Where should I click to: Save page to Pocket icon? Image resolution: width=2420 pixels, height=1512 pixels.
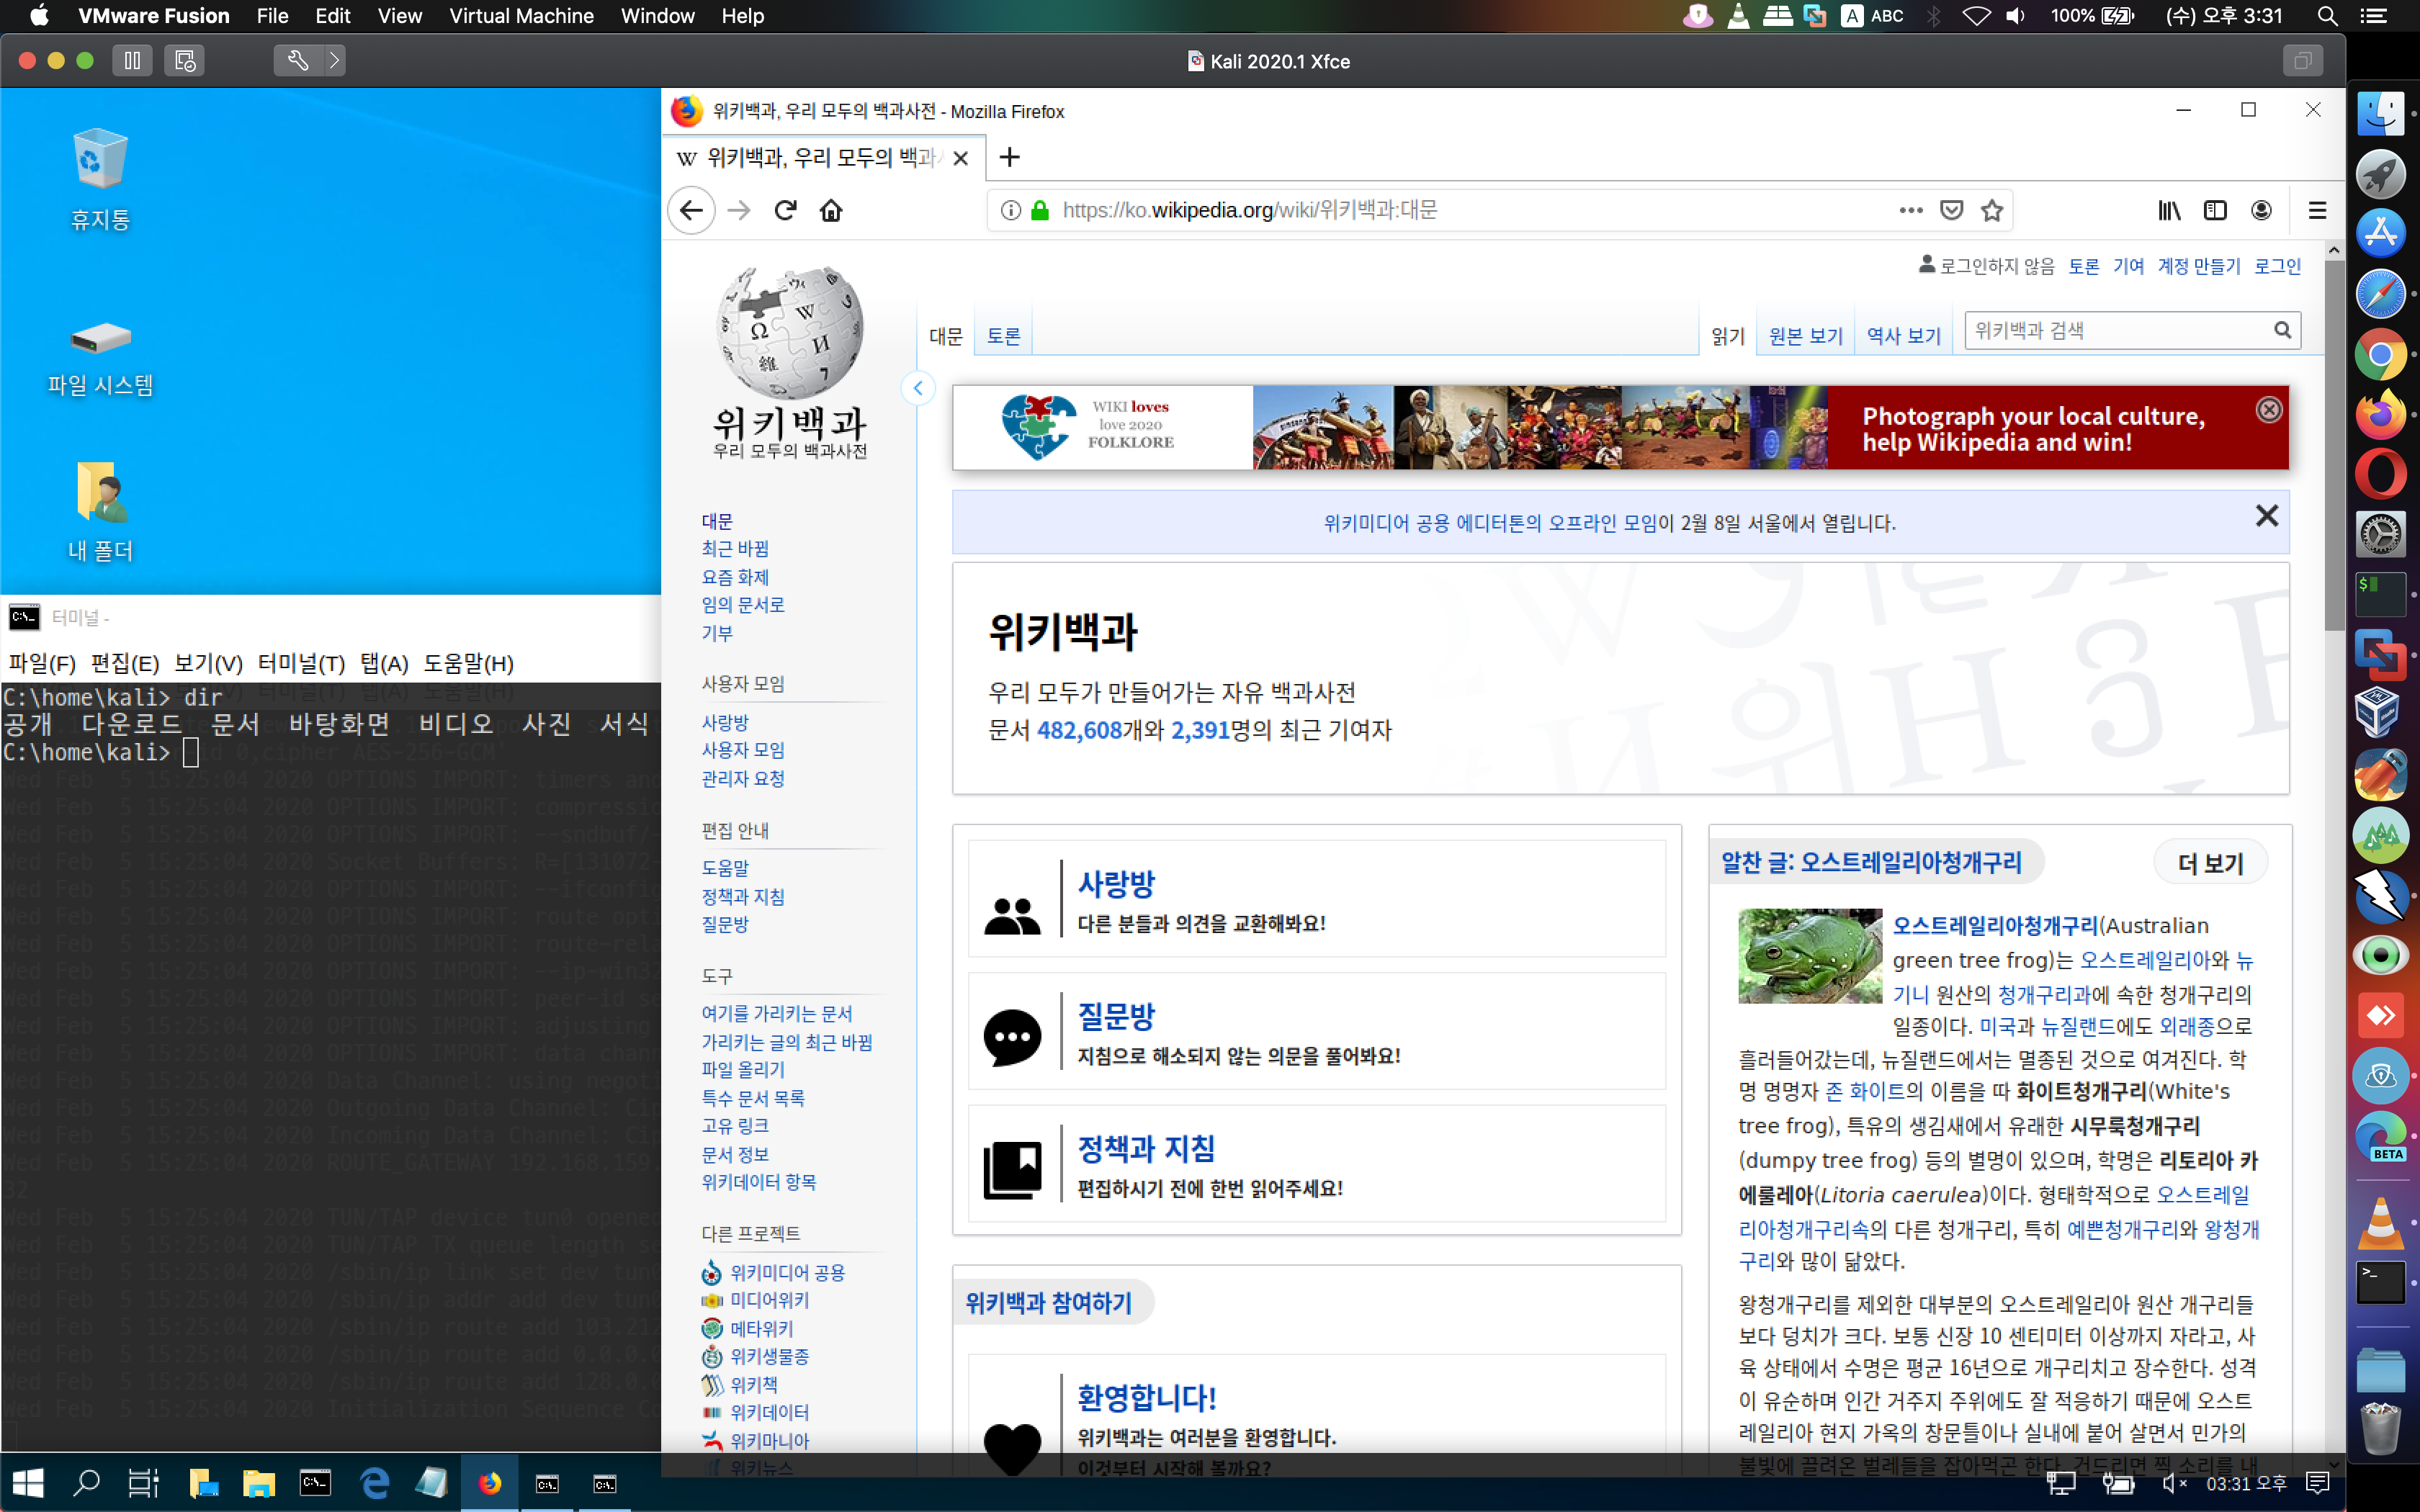1951,210
